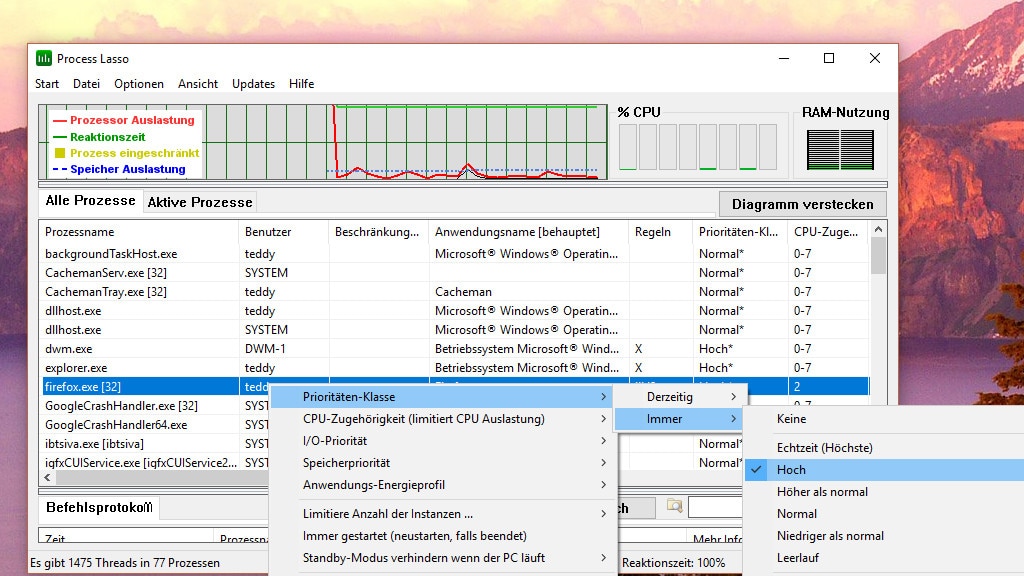Open the Updates menu
The width and height of the screenshot is (1024, 576).
253,84
